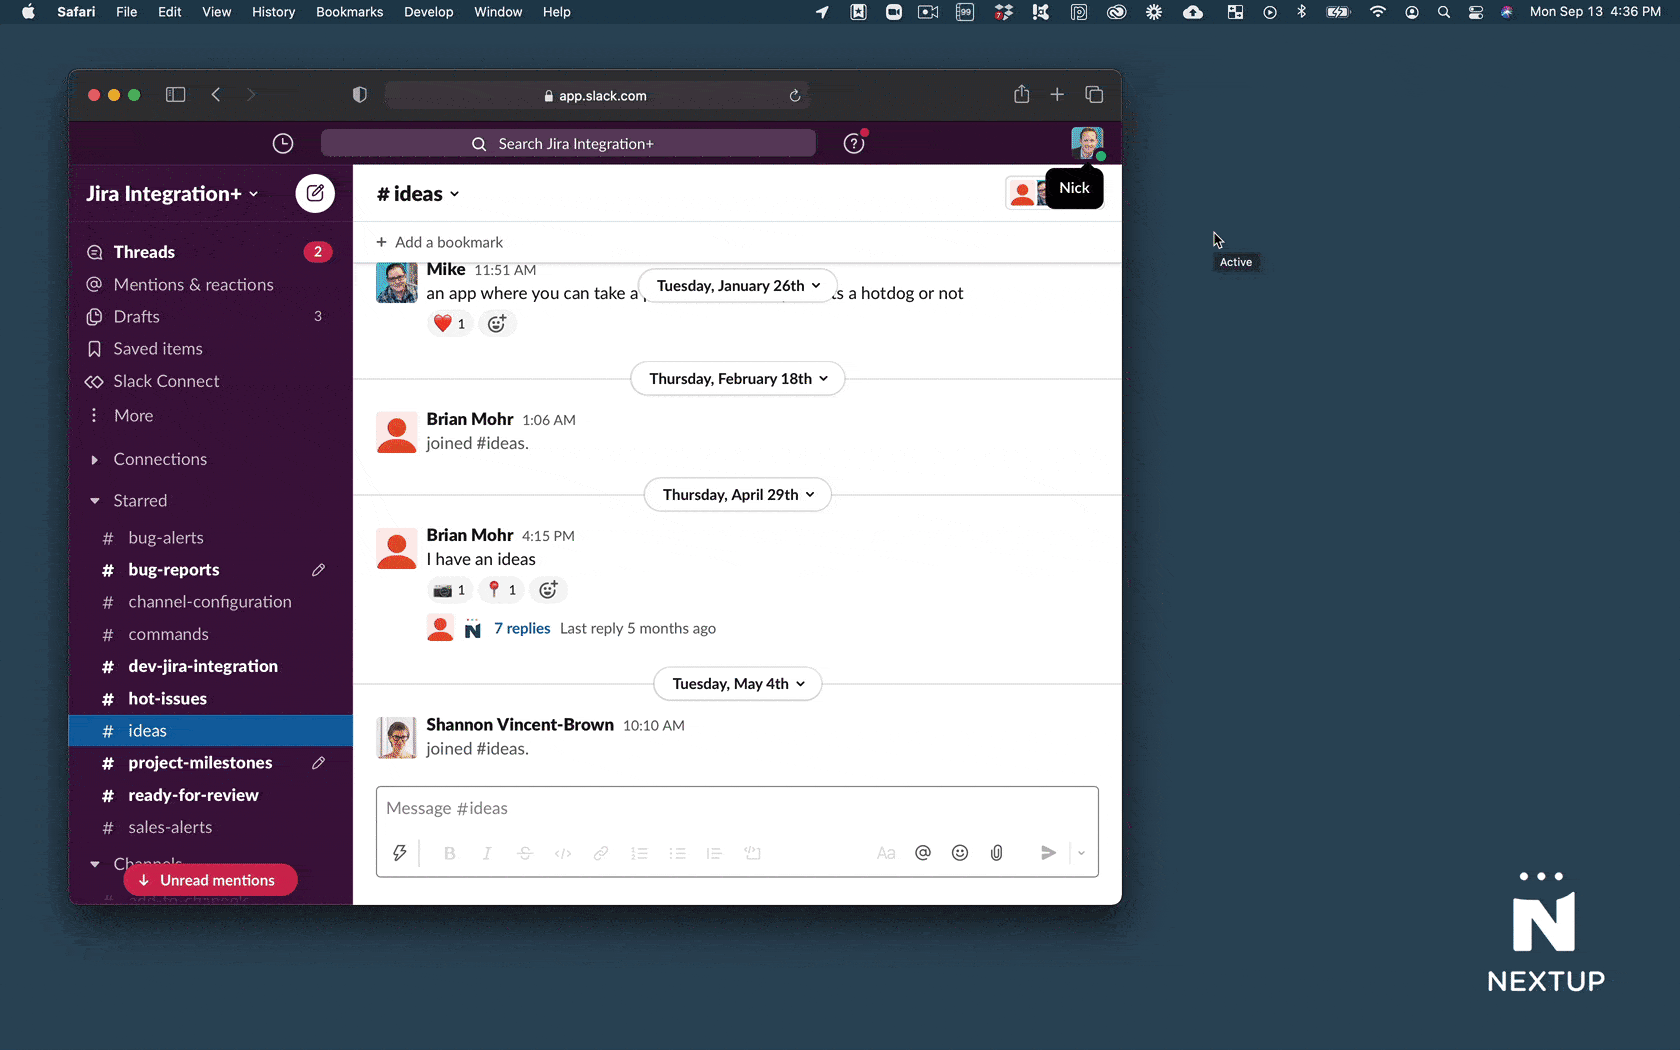
Task: Open Thursday, April 29th date dropdown
Action: coord(738,495)
